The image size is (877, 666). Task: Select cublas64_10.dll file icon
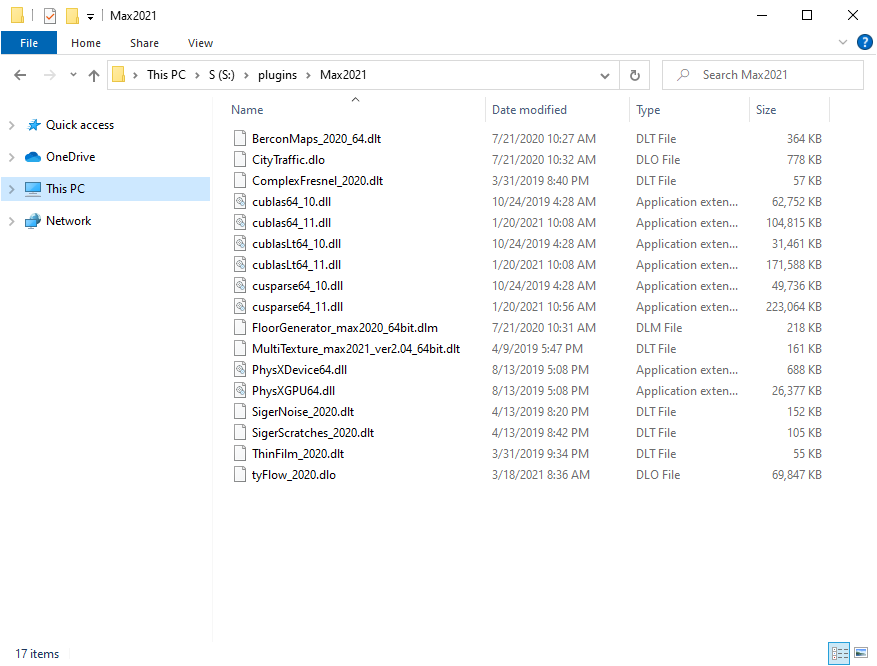240,201
